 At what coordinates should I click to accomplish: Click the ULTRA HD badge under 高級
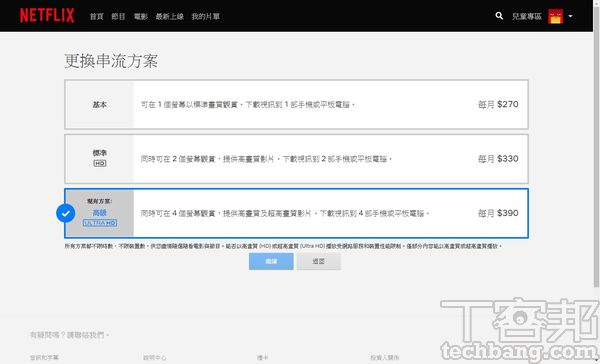100,223
